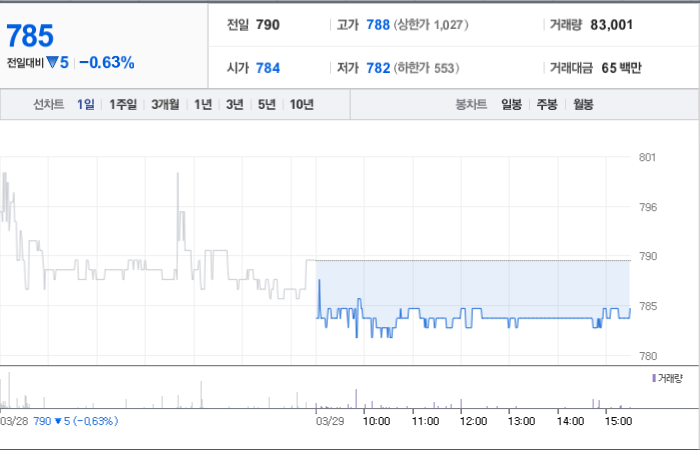The image size is (700, 450).
Task: Click the 고가 value 788
Action: tap(378, 25)
